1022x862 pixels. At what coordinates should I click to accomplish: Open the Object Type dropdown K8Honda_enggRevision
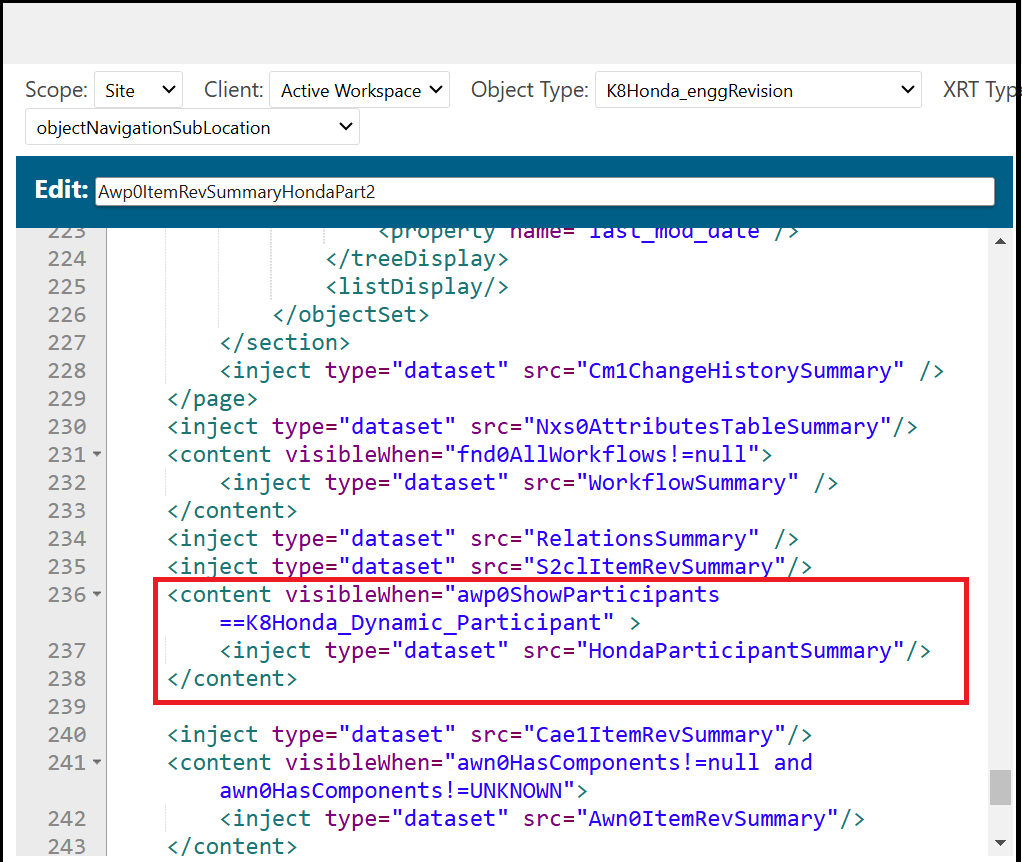pyautogui.click(x=757, y=90)
